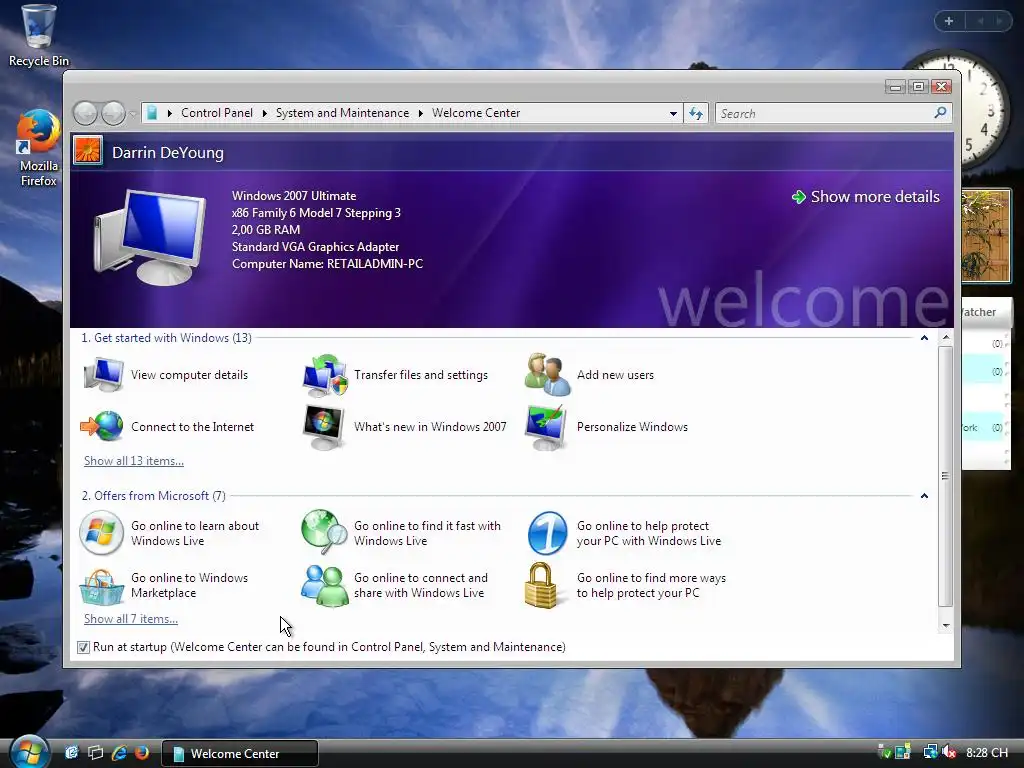Open the address bar history dropdown

(x=673, y=114)
